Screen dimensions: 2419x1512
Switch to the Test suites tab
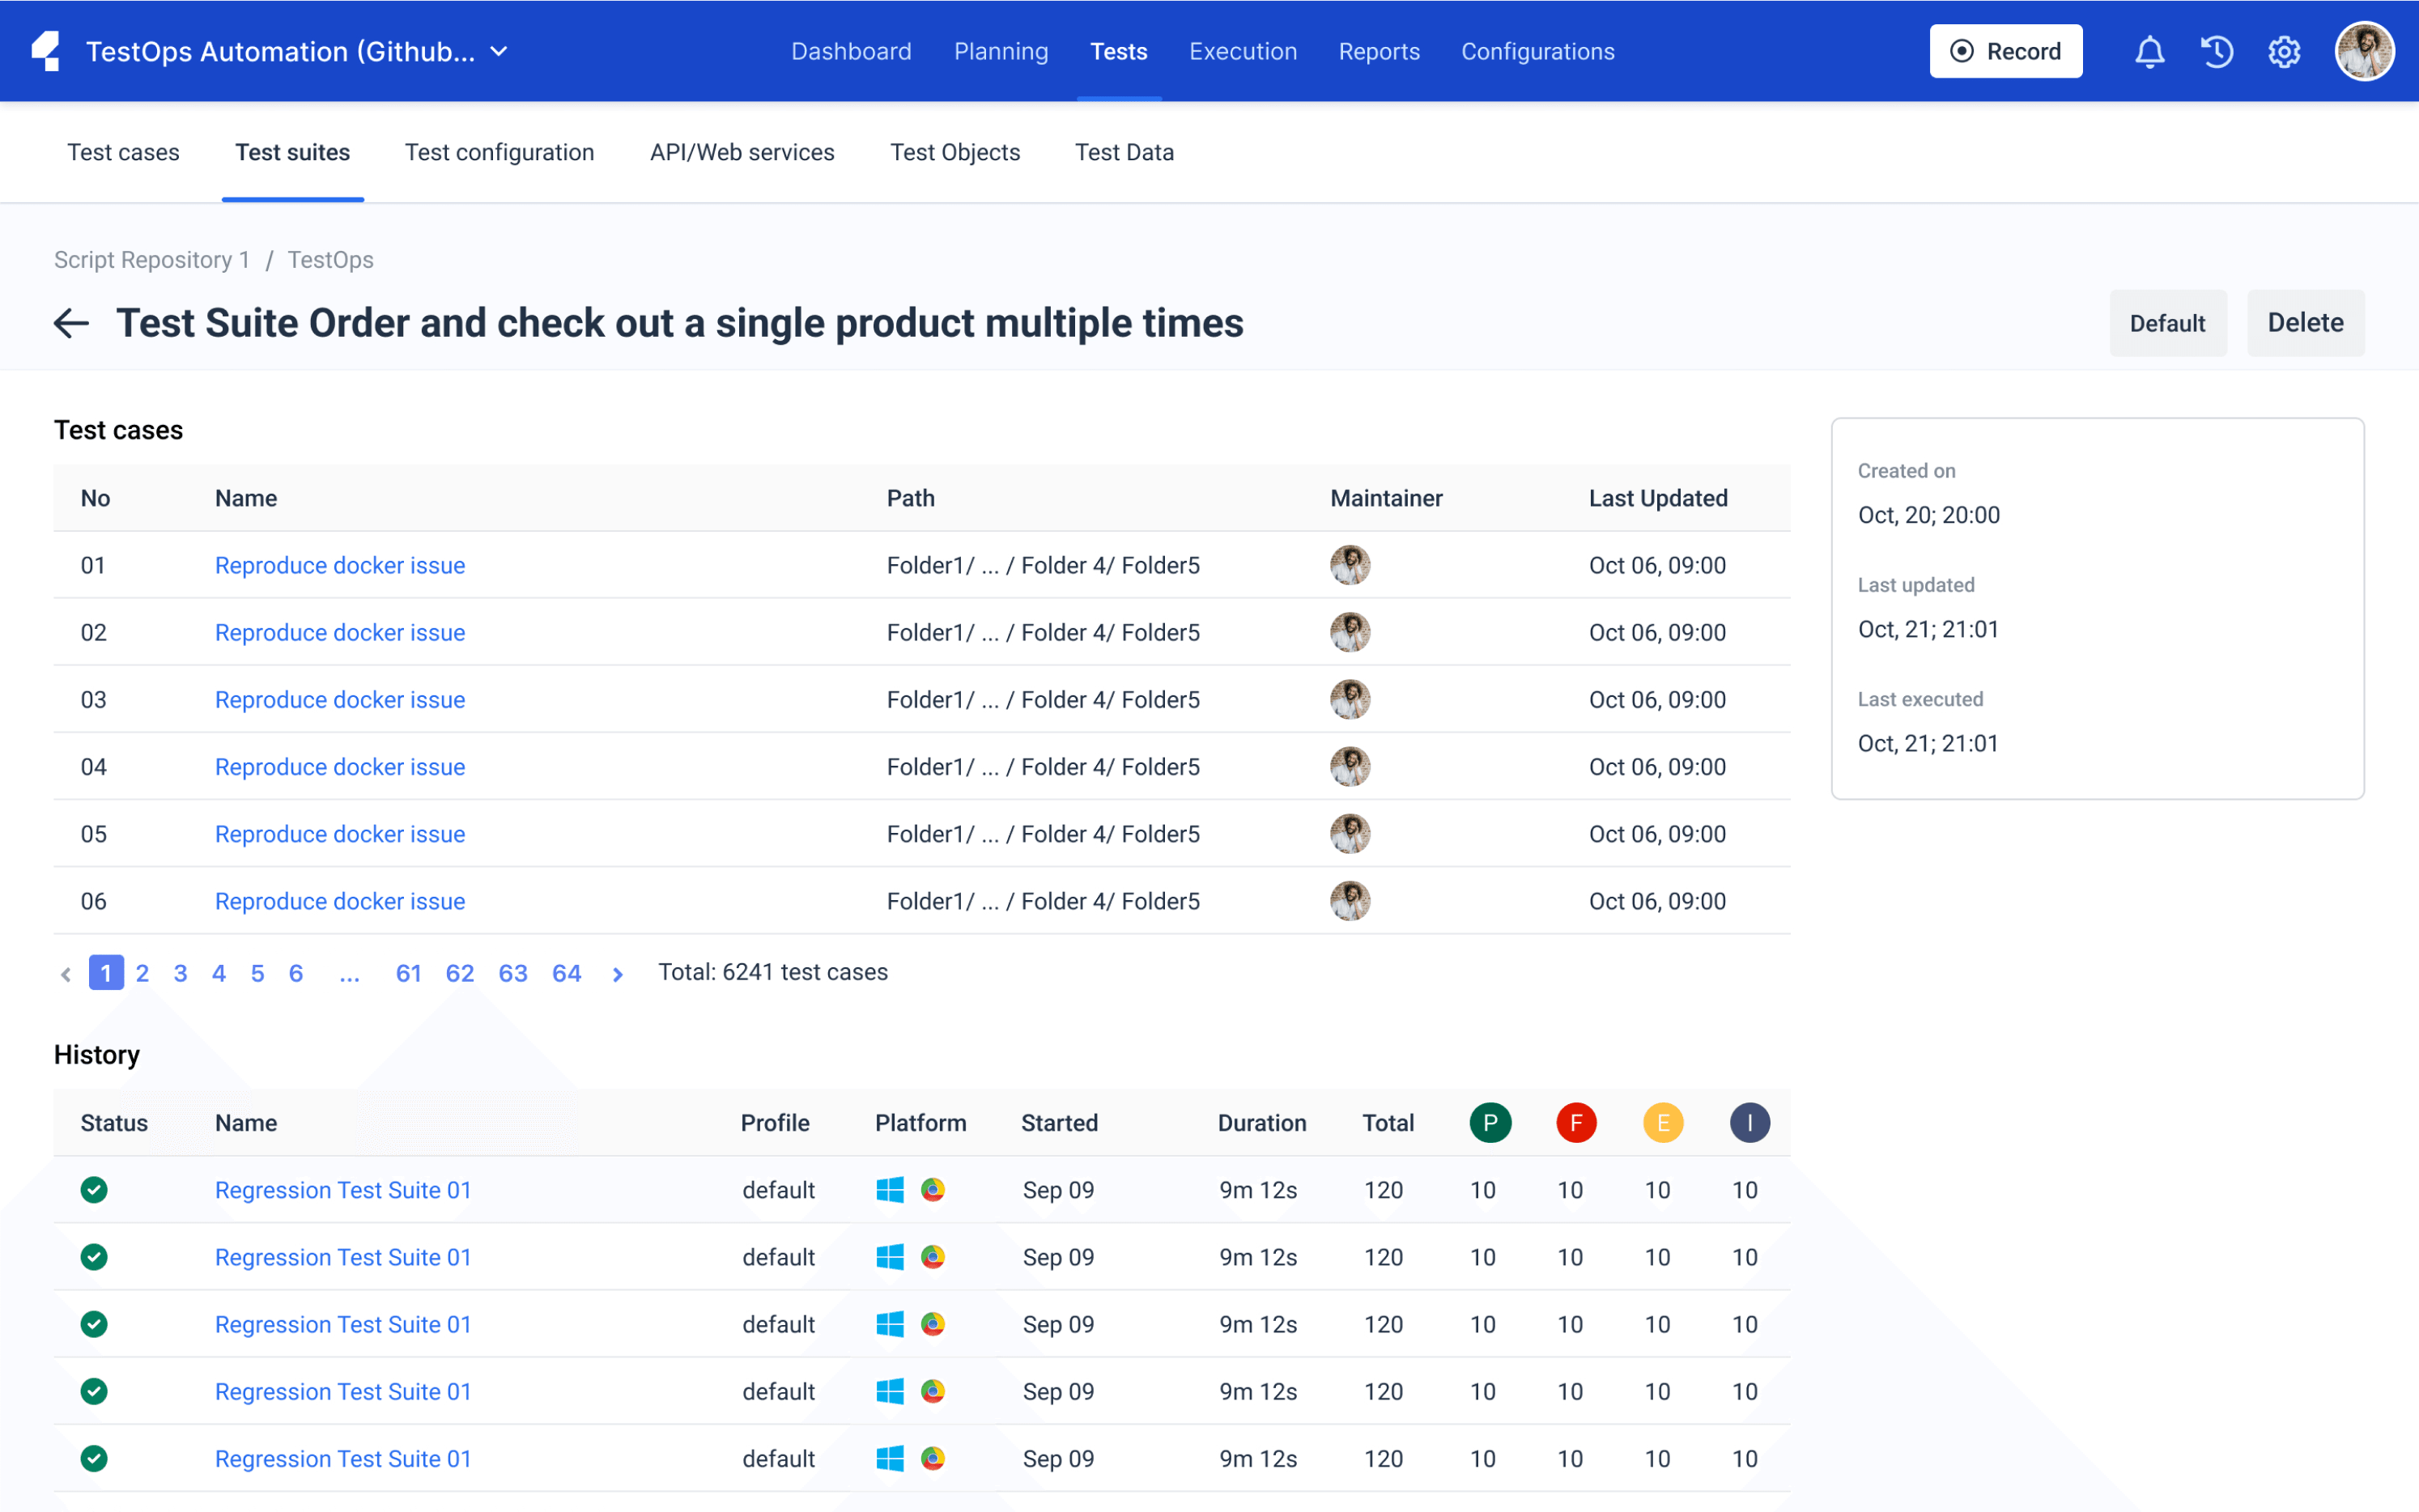pyautogui.click(x=292, y=152)
